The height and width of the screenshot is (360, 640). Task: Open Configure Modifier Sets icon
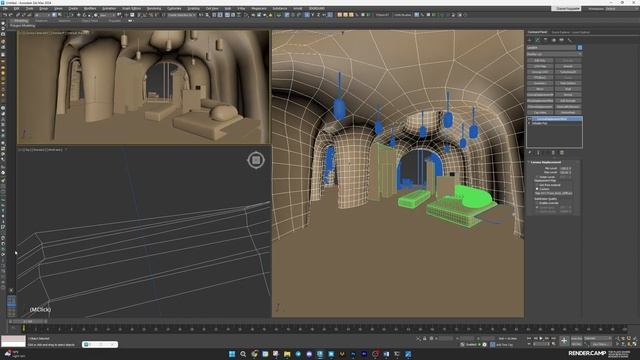click(562, 153)
